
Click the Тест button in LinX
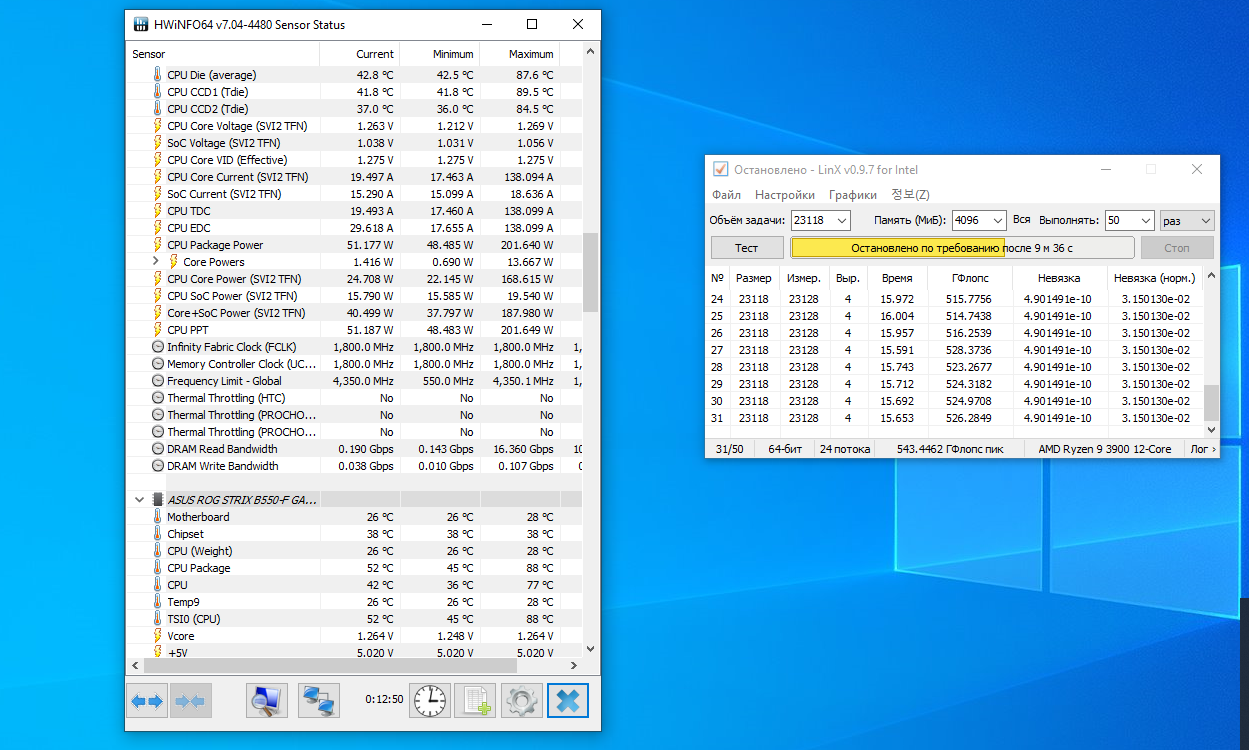(x=747, y=248)
